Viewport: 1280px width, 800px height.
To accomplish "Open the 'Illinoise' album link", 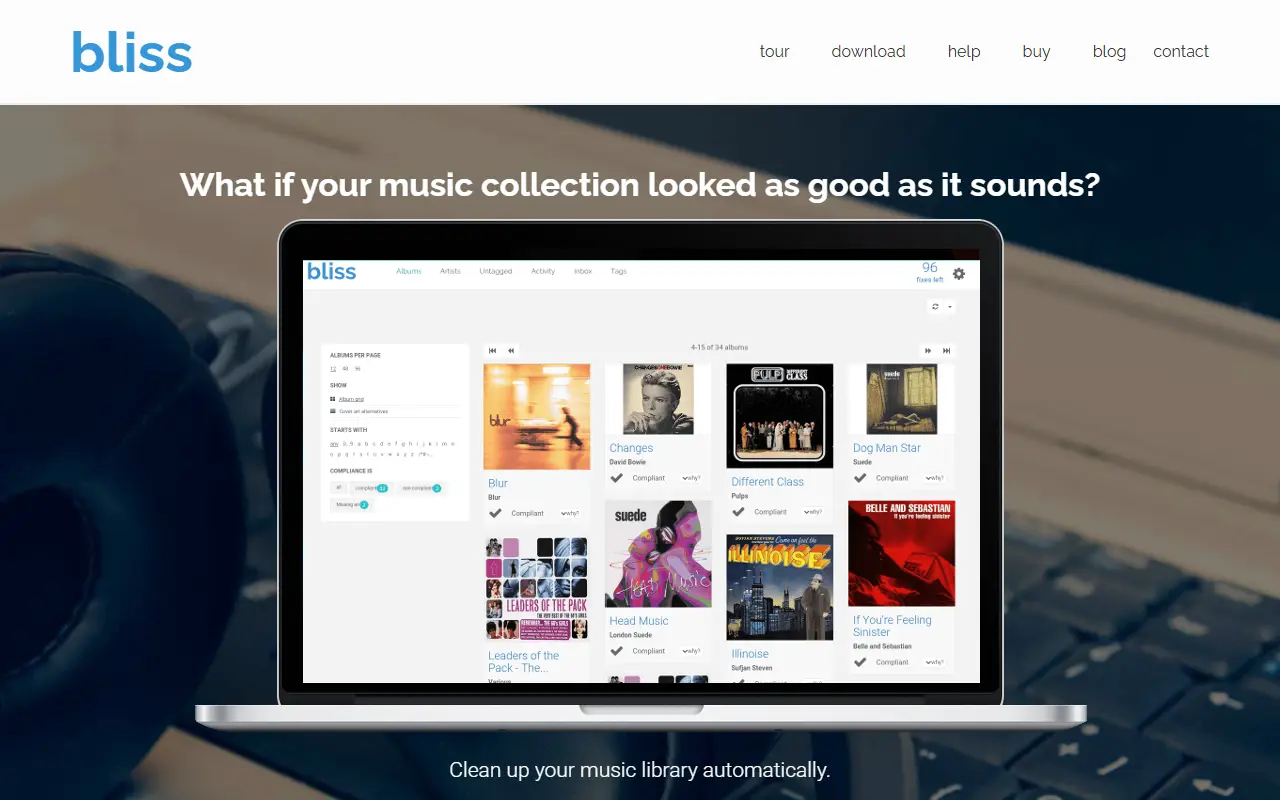I will 750,654.
